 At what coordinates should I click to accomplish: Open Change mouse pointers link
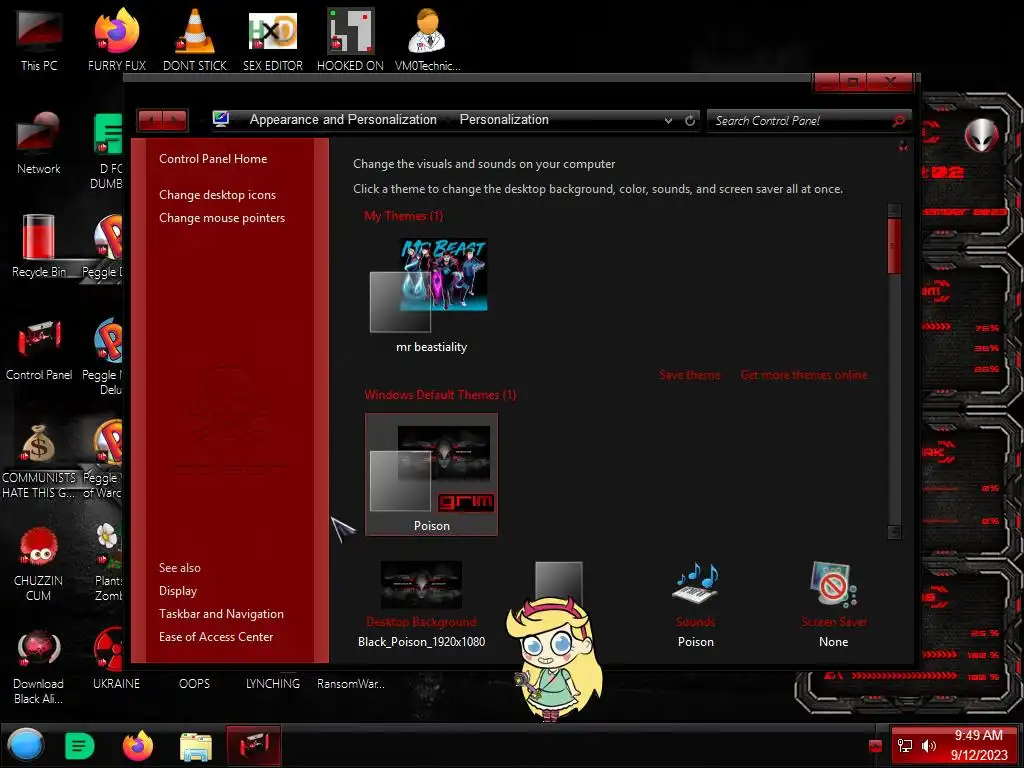click(x=222, y=217)
